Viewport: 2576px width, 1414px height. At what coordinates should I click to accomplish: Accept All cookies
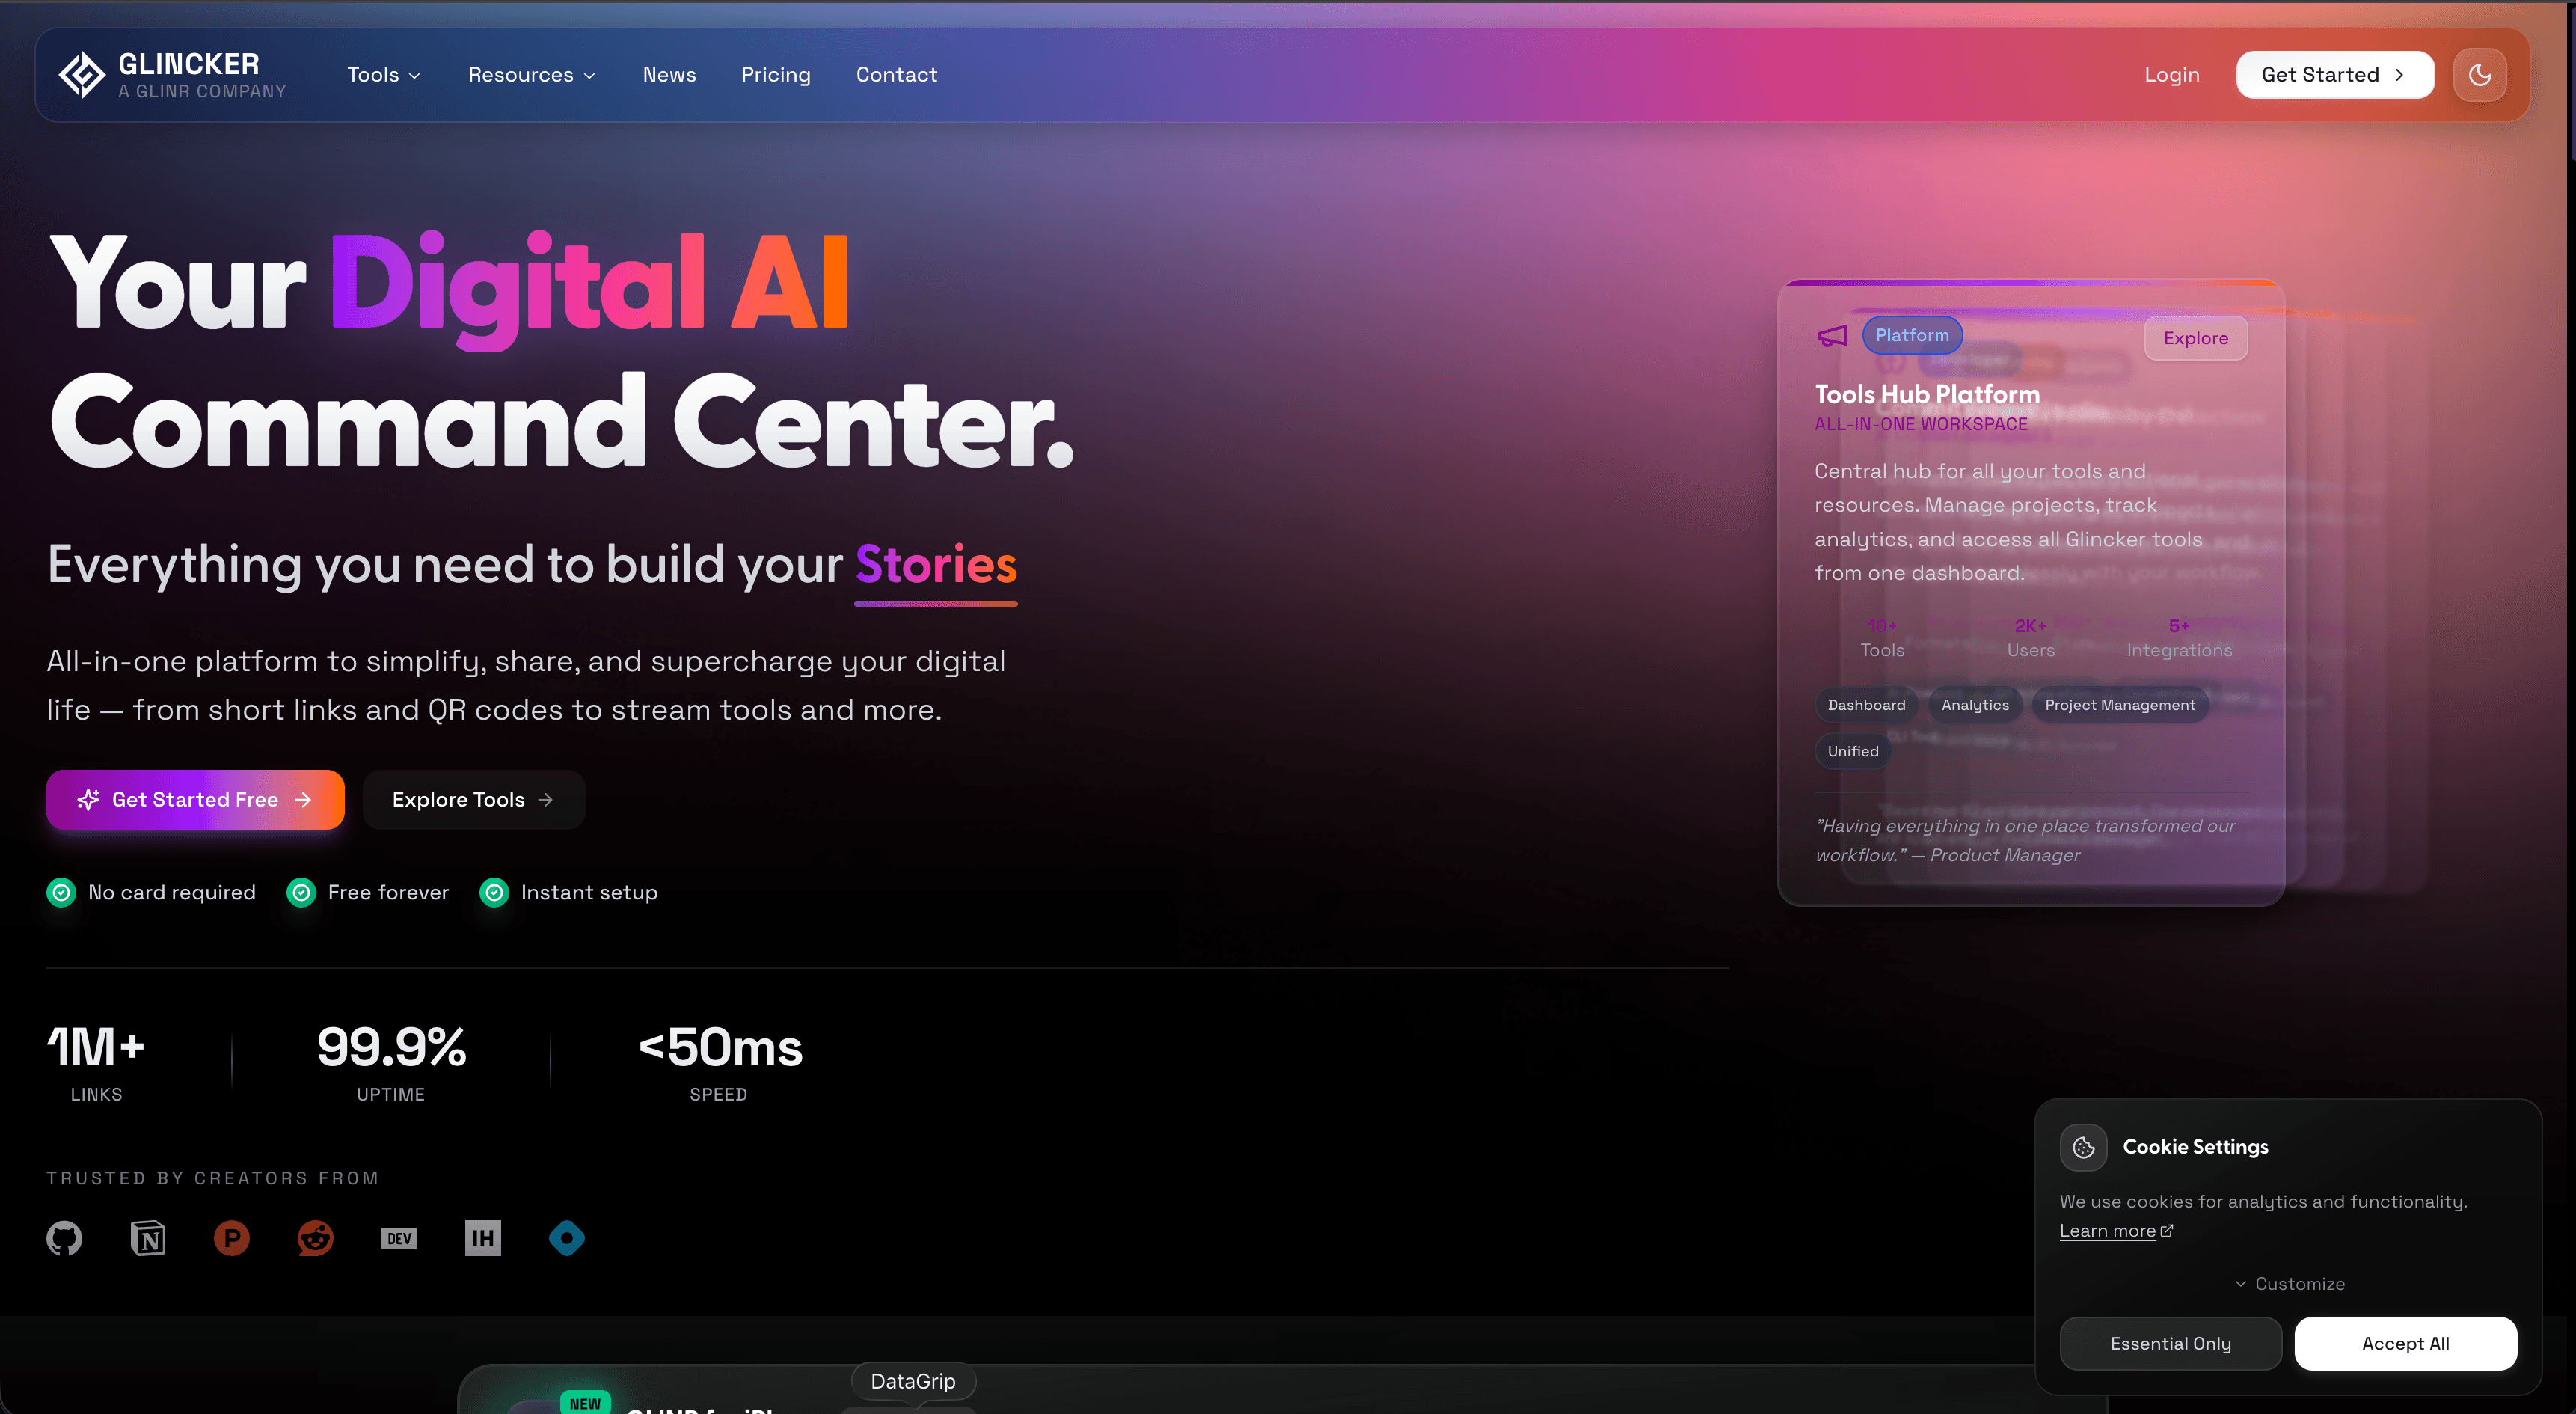click(2405, 1343)
